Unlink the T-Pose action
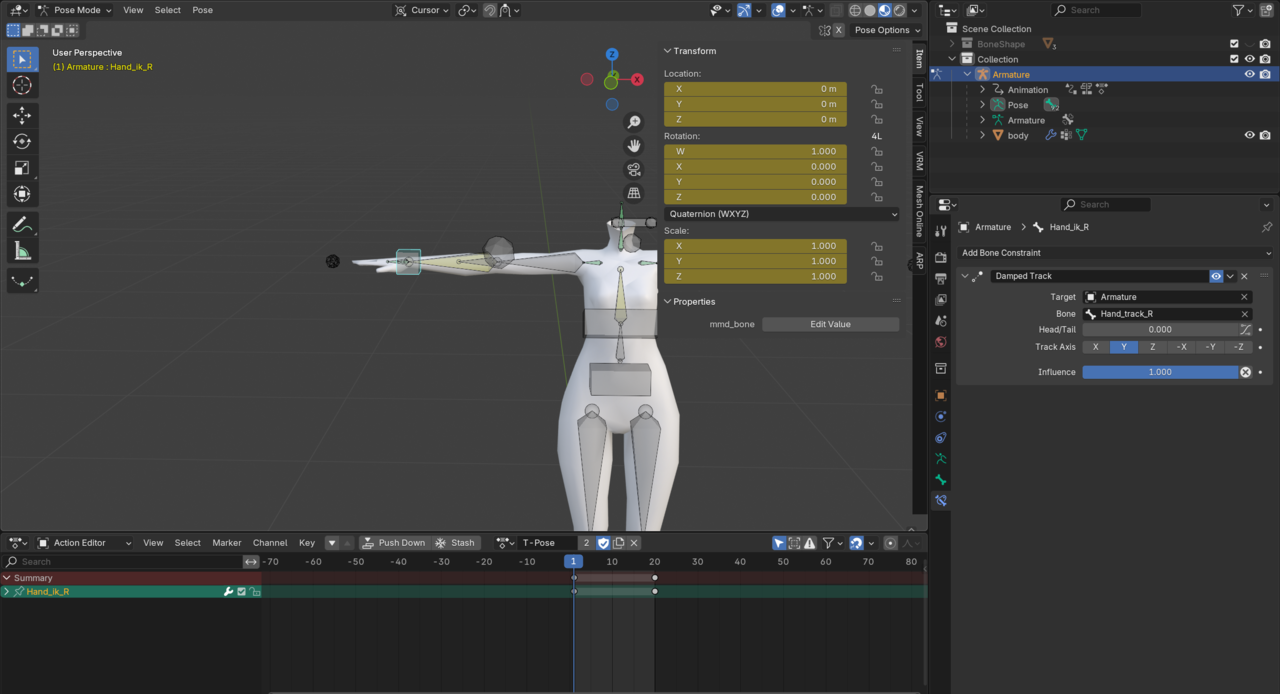Viewport: 1280px width, 694px height. (634, 543)
